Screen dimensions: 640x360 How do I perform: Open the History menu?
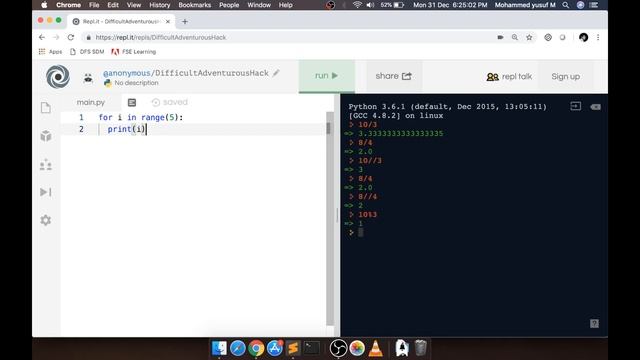point(160,5)
